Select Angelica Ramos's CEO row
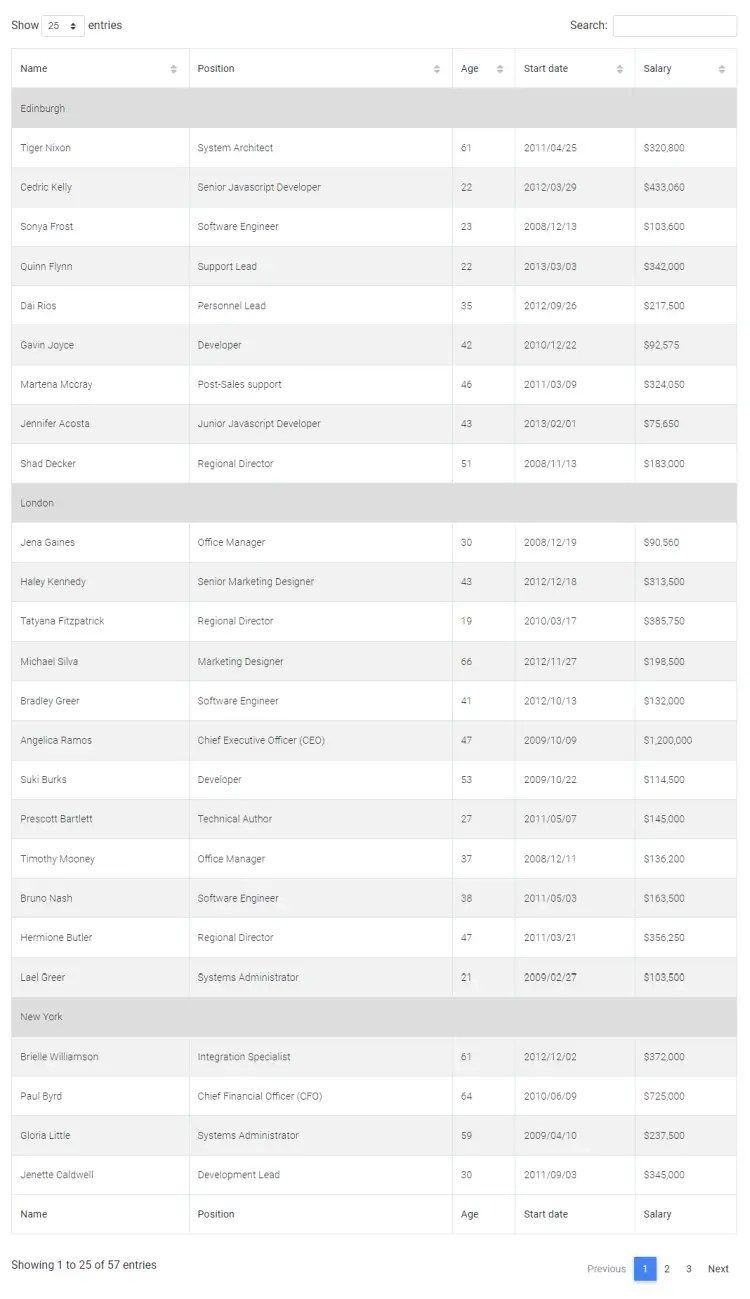 coord(375,740)
